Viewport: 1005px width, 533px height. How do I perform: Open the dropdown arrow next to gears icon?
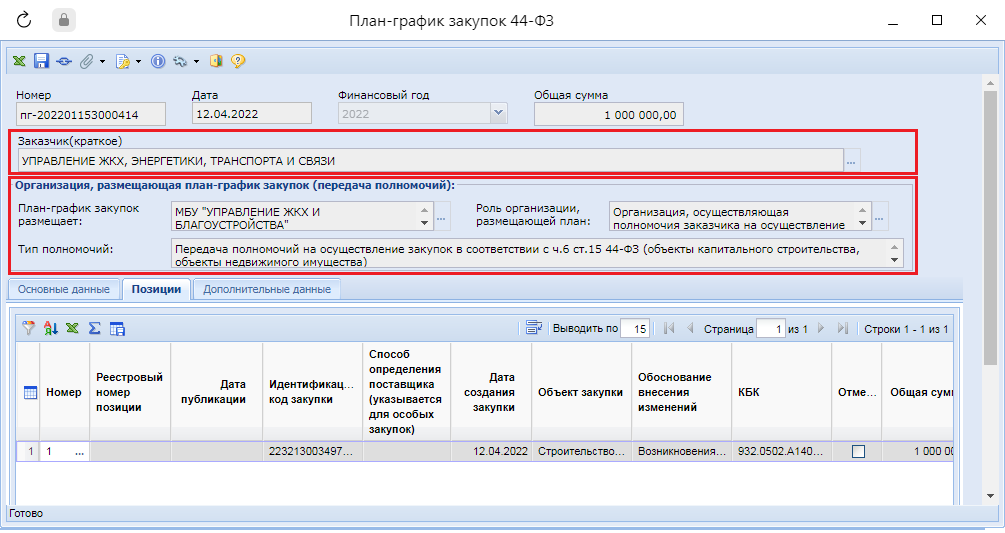[x=196, y=61]
